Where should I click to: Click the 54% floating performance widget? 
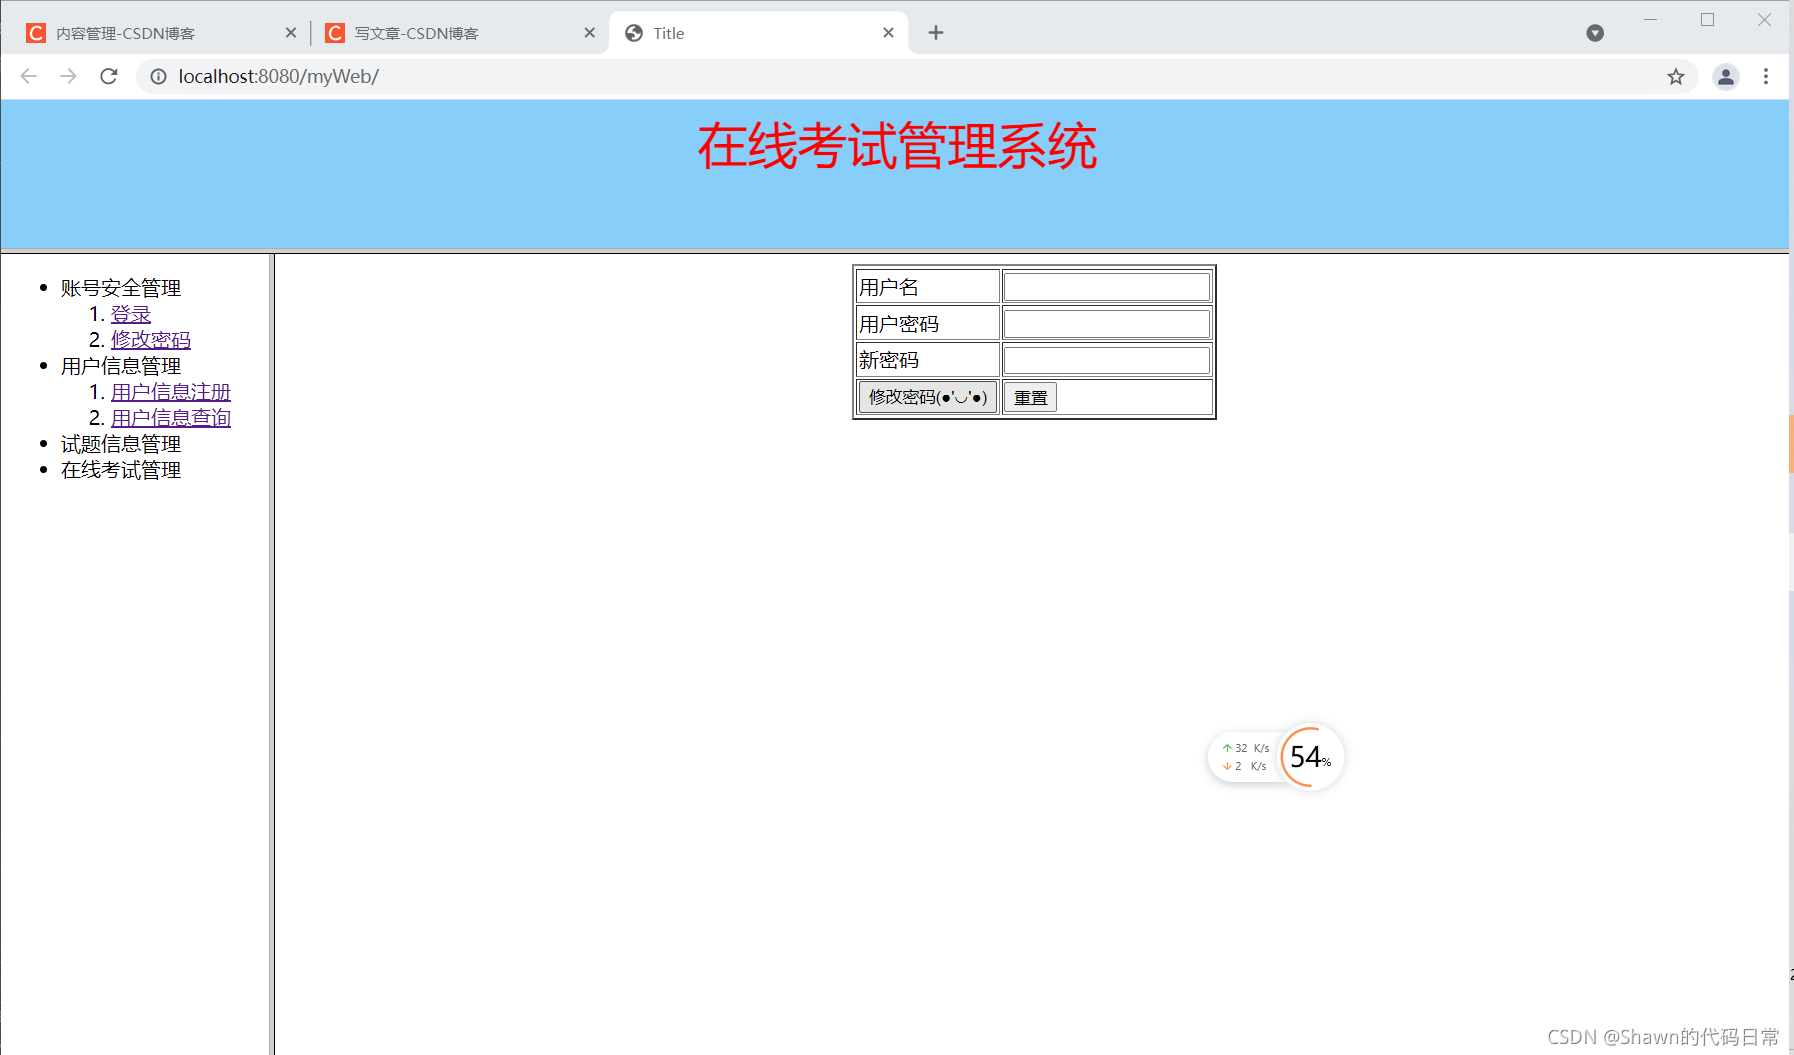[x=1311, y=757]
